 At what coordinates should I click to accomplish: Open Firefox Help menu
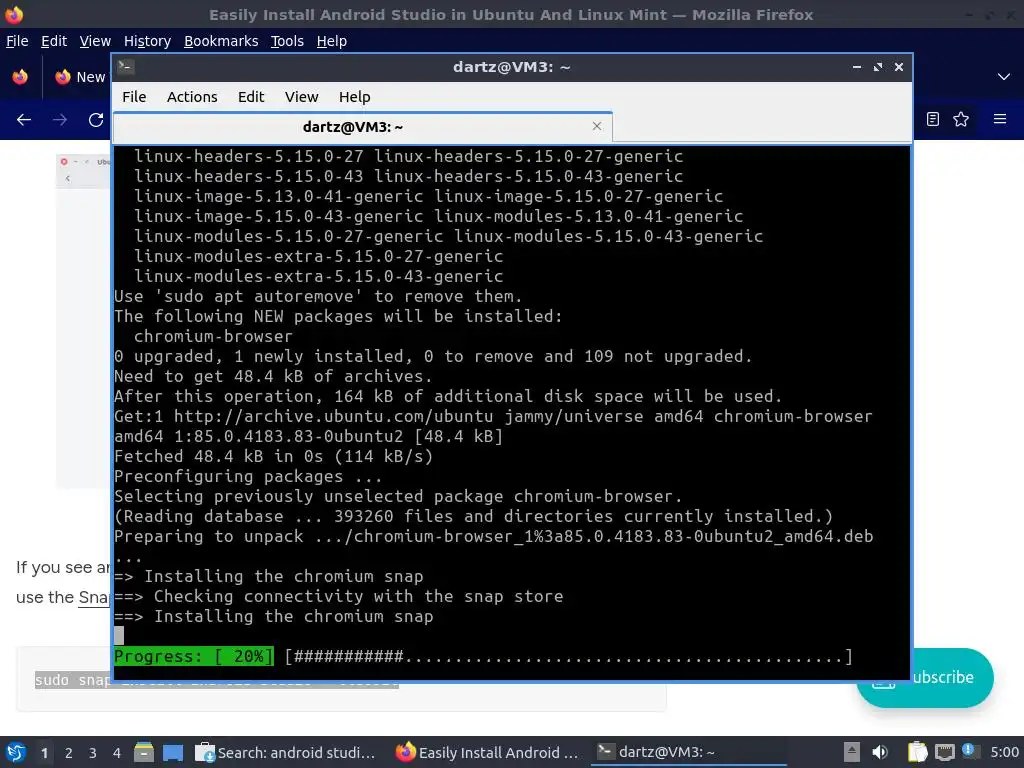332,41
